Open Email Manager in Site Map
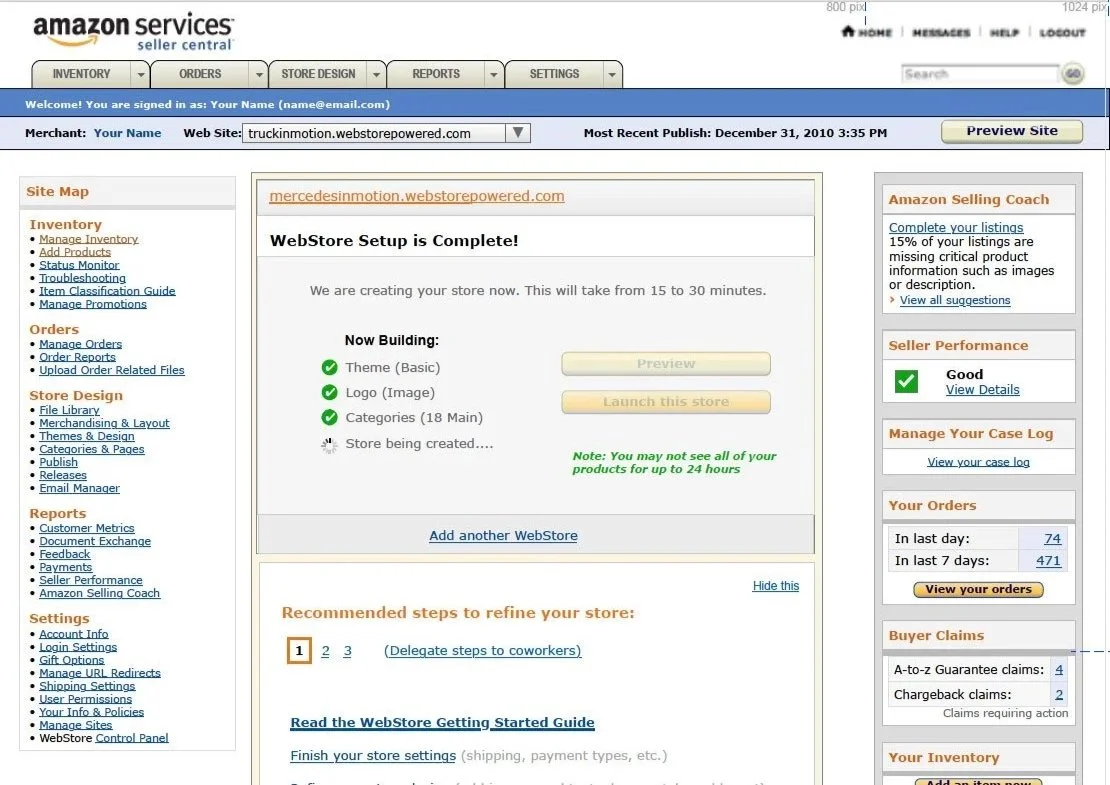The image size is (1110, 785). pyautogui.click(x=79, y=488)
